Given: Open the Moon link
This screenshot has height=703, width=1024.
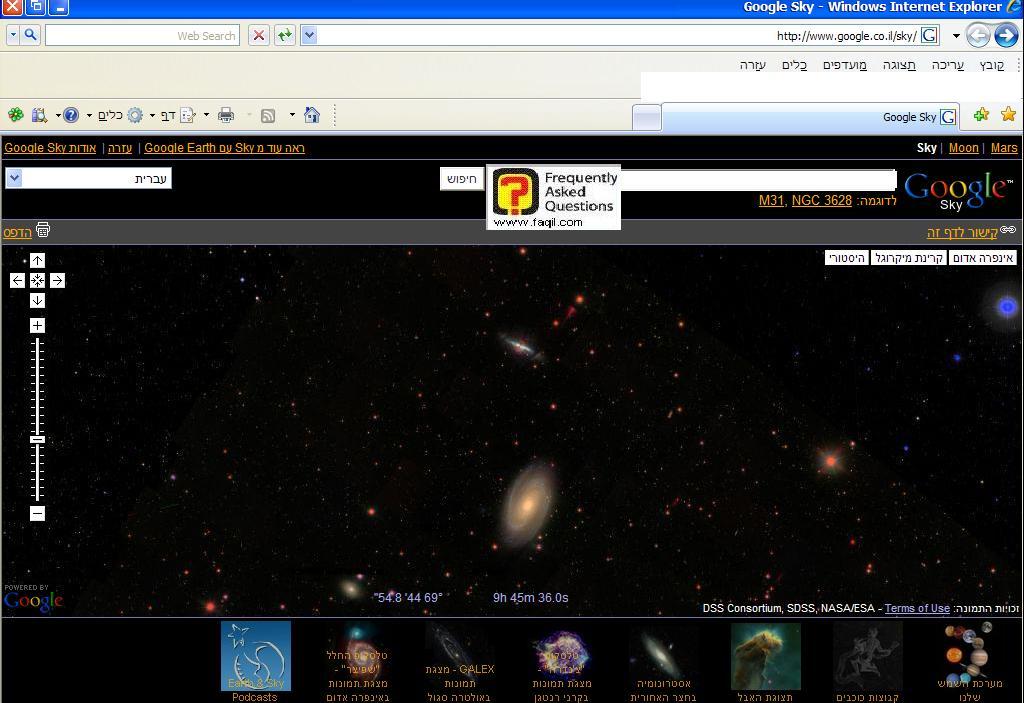Looking at the screenshot, I should coord(963,148).
